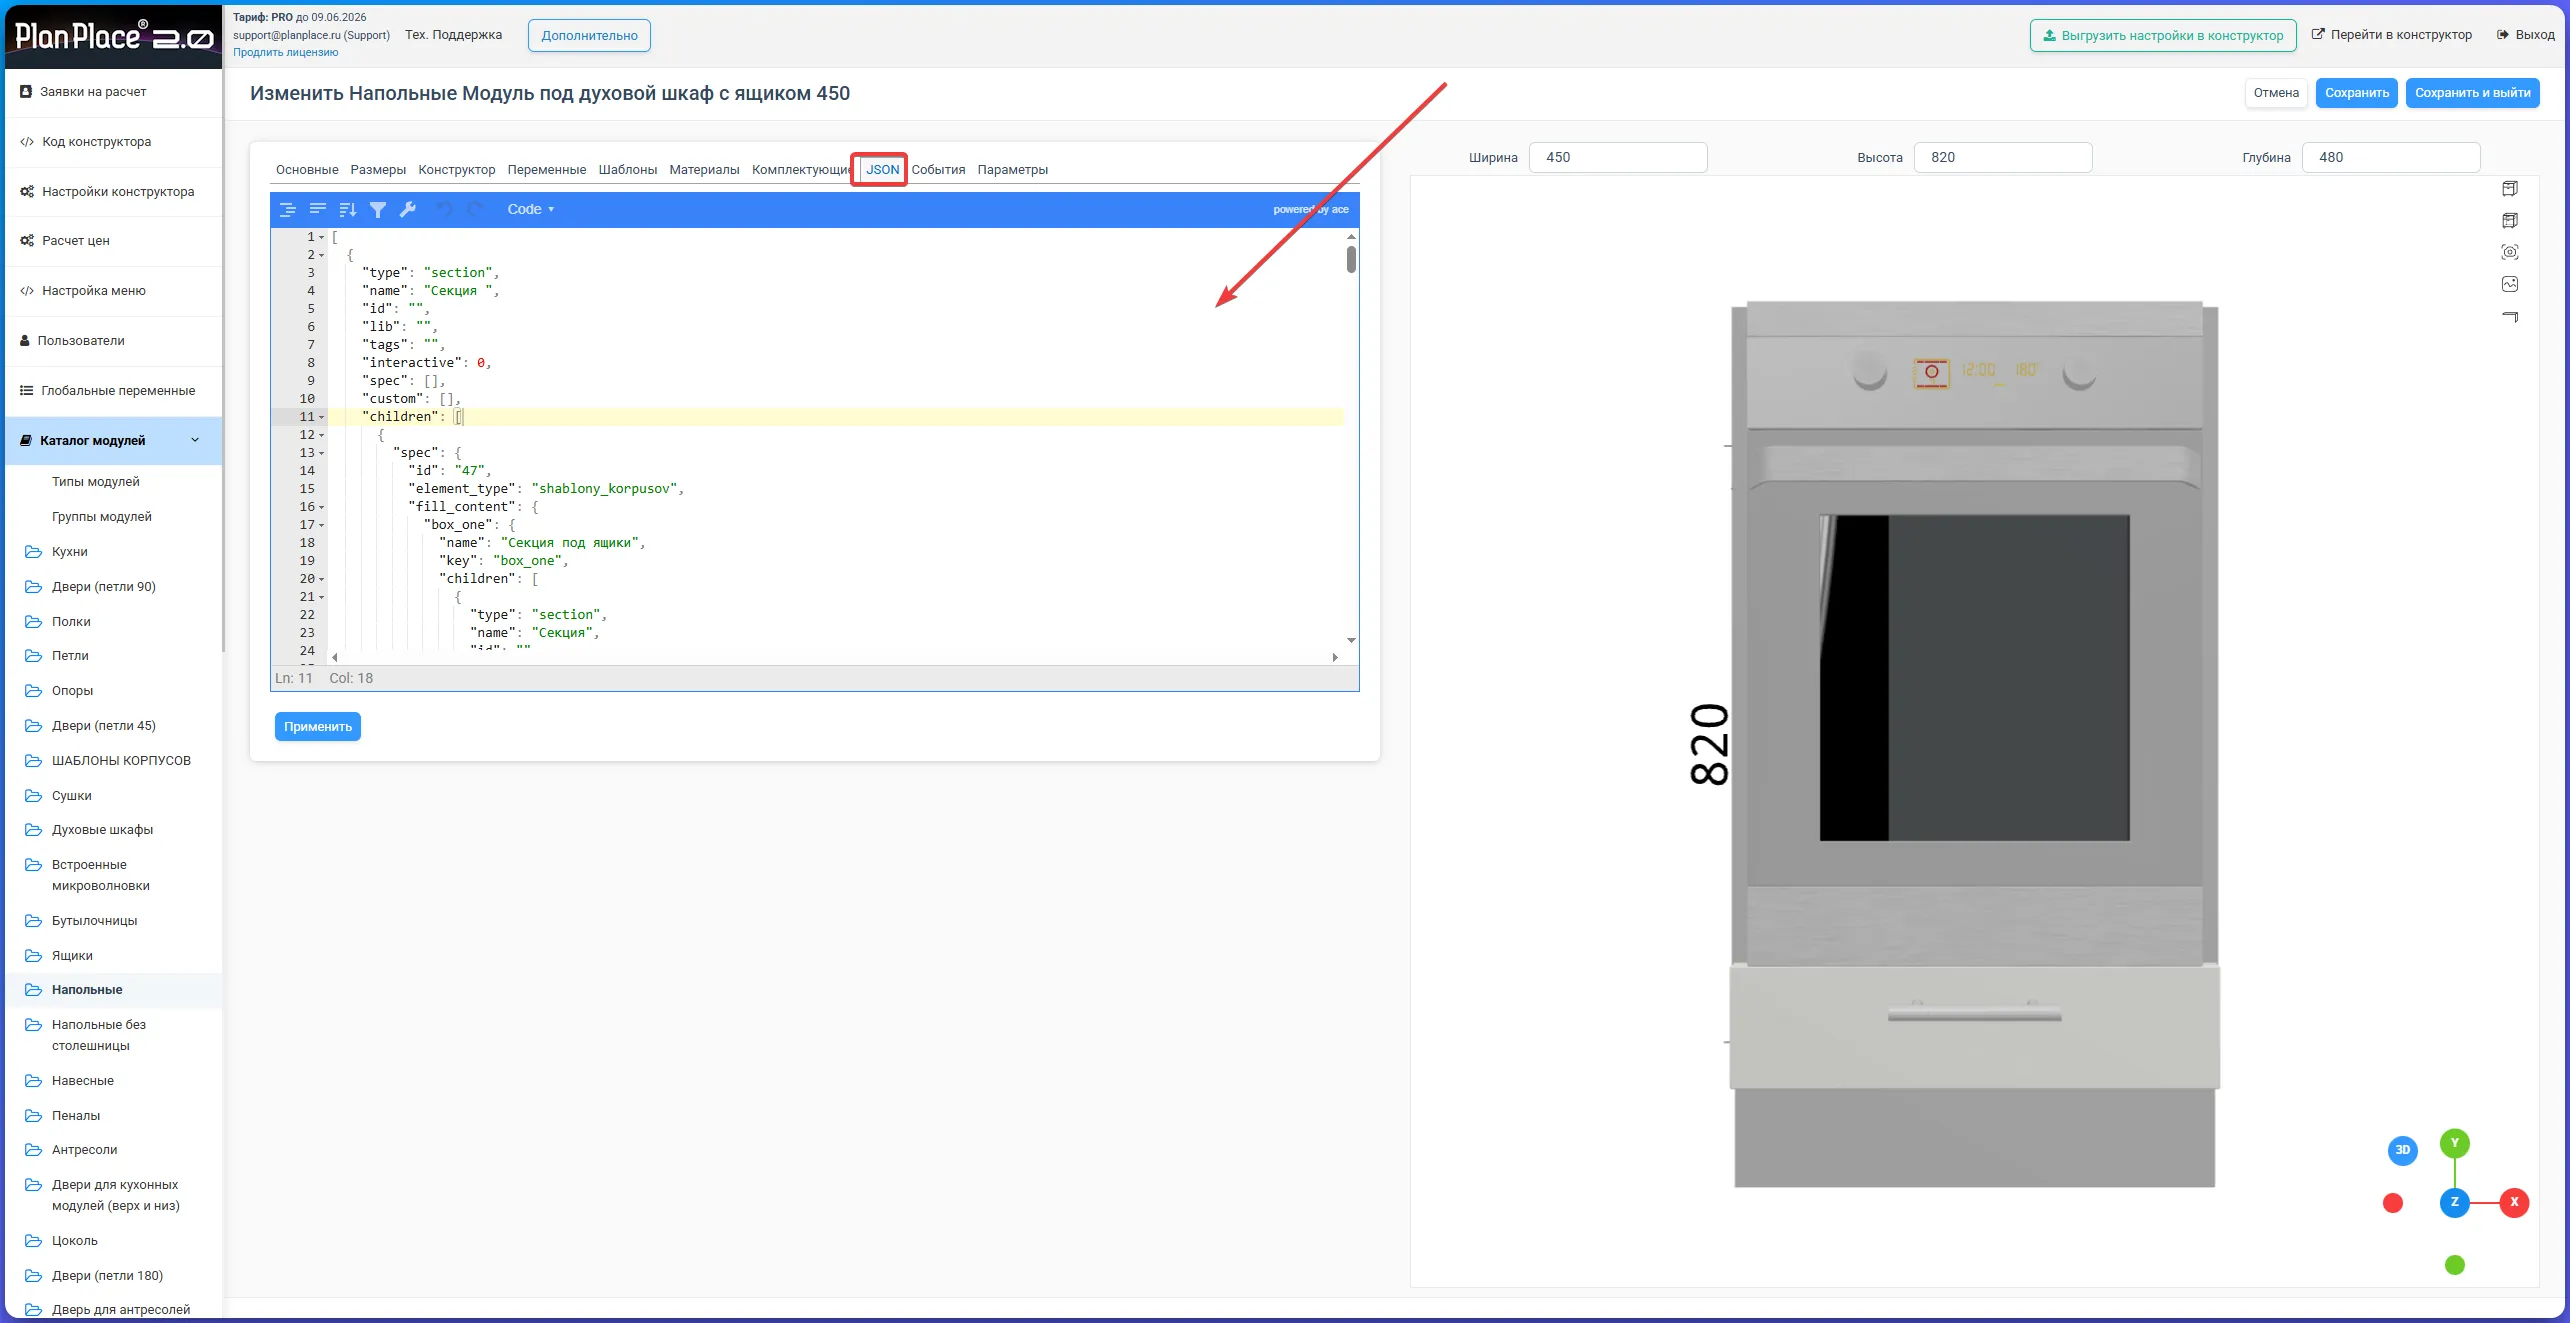Open Духовые шкафы folder in sidebar
The width and height of the screenshot is (2570, 1323).
coord(102,830)
